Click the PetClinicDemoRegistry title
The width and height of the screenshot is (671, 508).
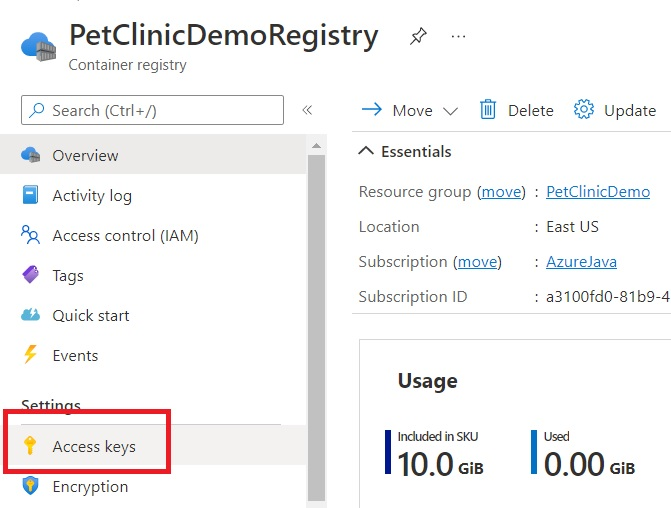pos(224,36)
